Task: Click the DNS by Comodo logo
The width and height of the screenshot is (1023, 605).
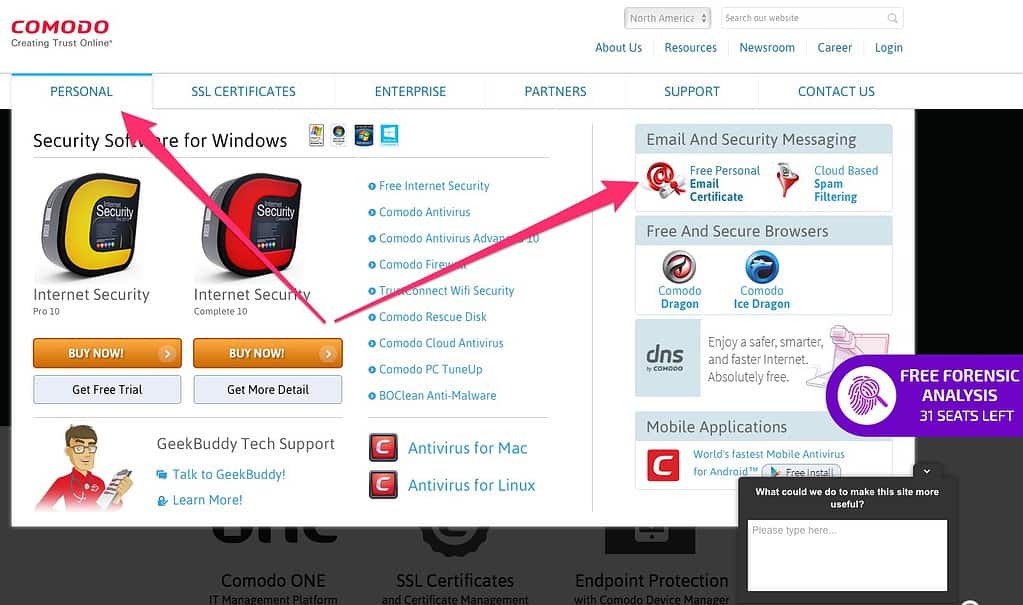Action: (667, 358)
